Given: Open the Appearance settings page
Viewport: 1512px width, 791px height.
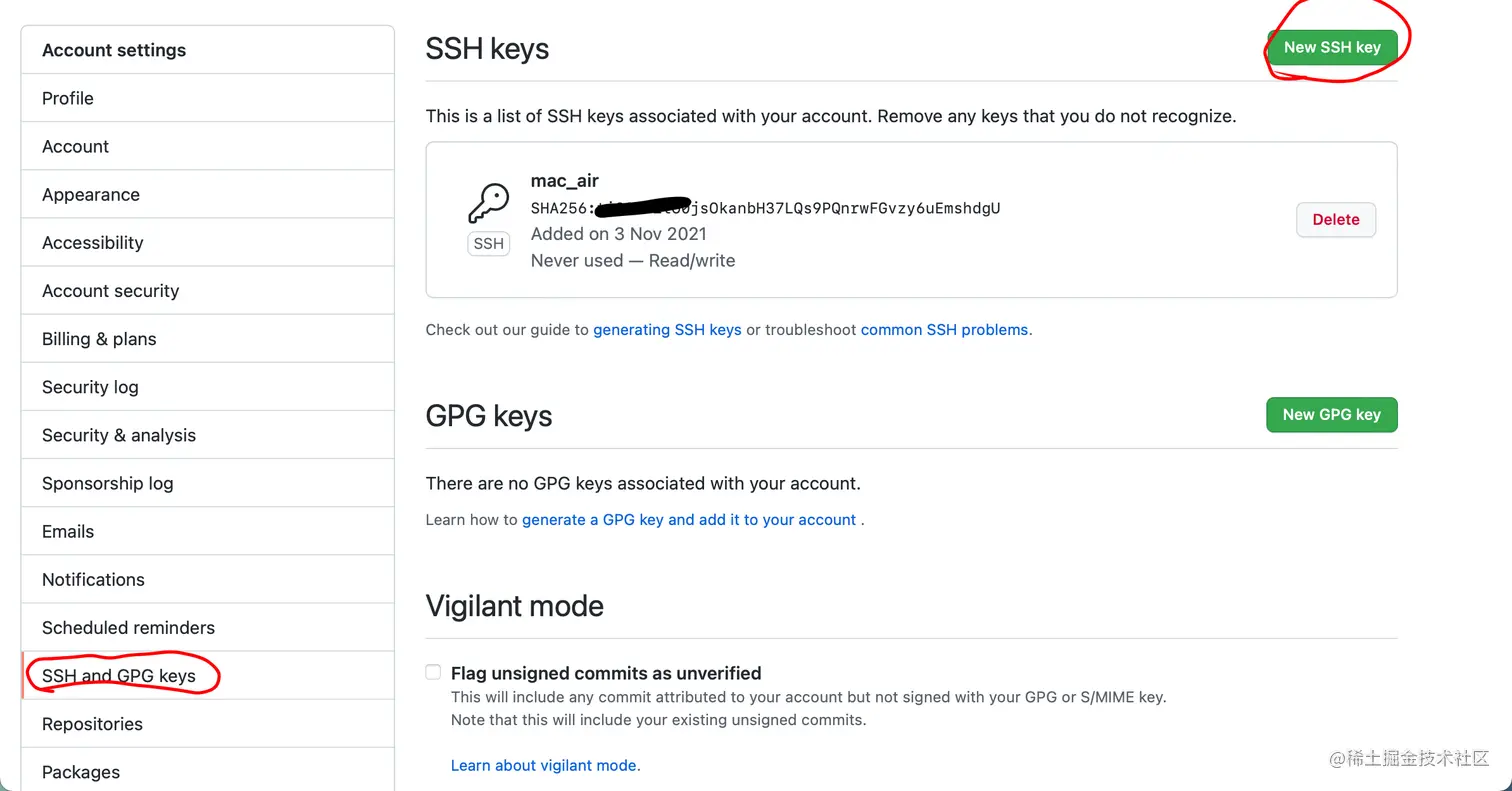Looking at the screenshot, I should [x=208, y=194].
